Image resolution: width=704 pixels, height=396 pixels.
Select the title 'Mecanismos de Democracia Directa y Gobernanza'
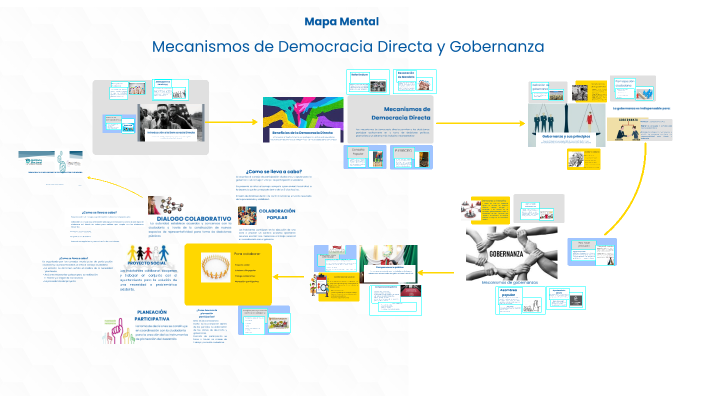[348, 47]
